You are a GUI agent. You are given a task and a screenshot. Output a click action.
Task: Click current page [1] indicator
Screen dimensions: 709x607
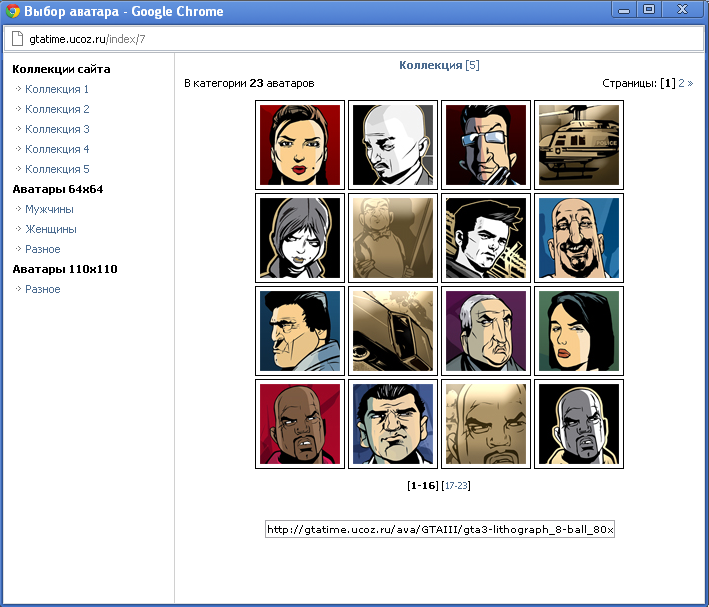pos(668,83)
